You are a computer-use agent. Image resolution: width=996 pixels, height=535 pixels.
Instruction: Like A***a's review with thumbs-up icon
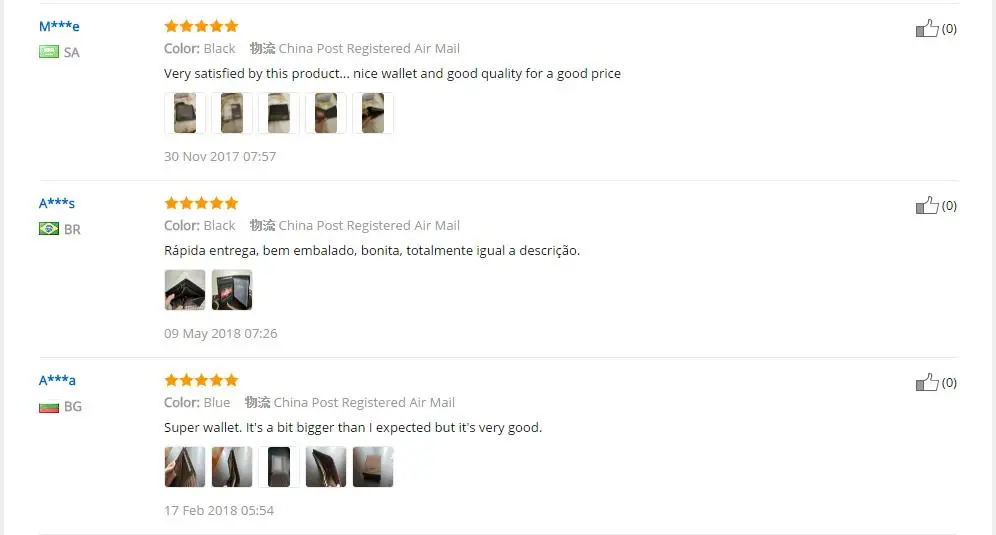(927, 383)
